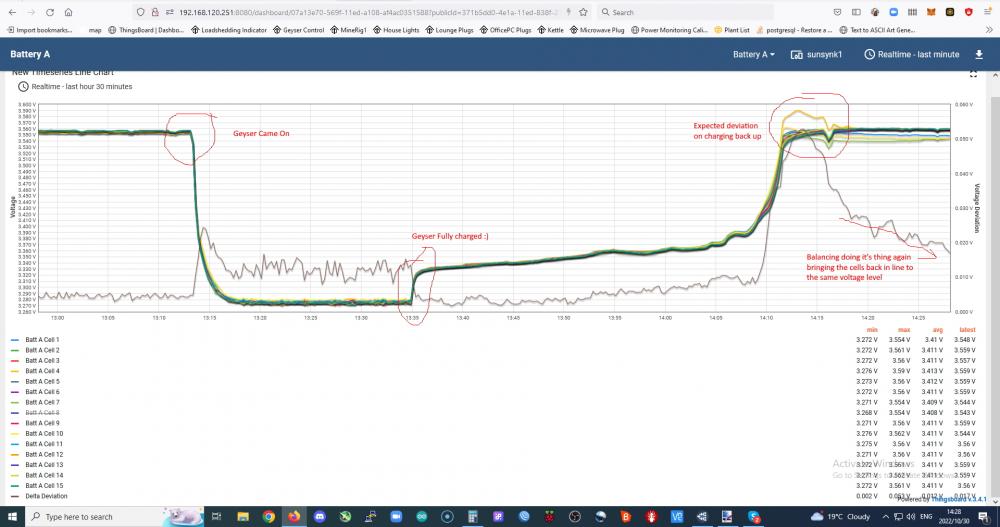Click the sunsynk1 entity selector
Image resolution: width=1000 pixels, height=527 pixels.
pyautogui.click(x=816, y=54)
